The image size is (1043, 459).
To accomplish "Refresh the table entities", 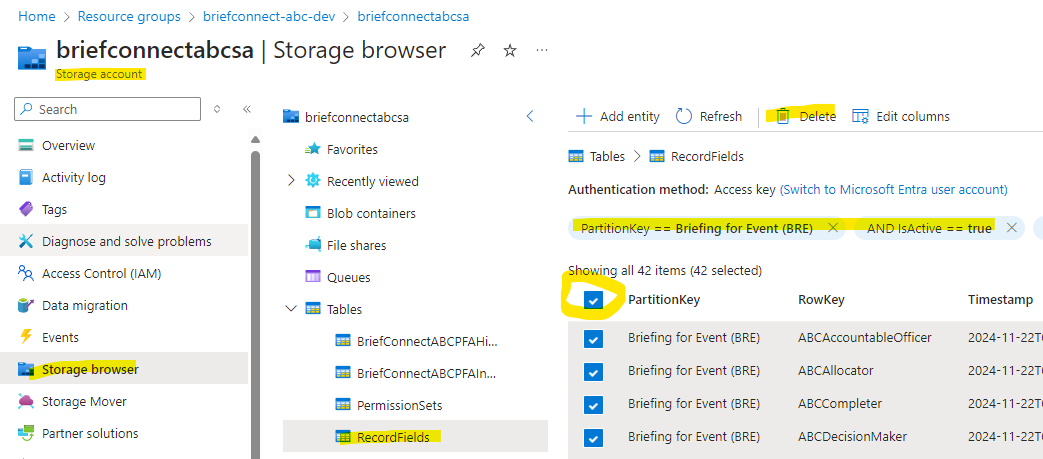I will 708,116.
